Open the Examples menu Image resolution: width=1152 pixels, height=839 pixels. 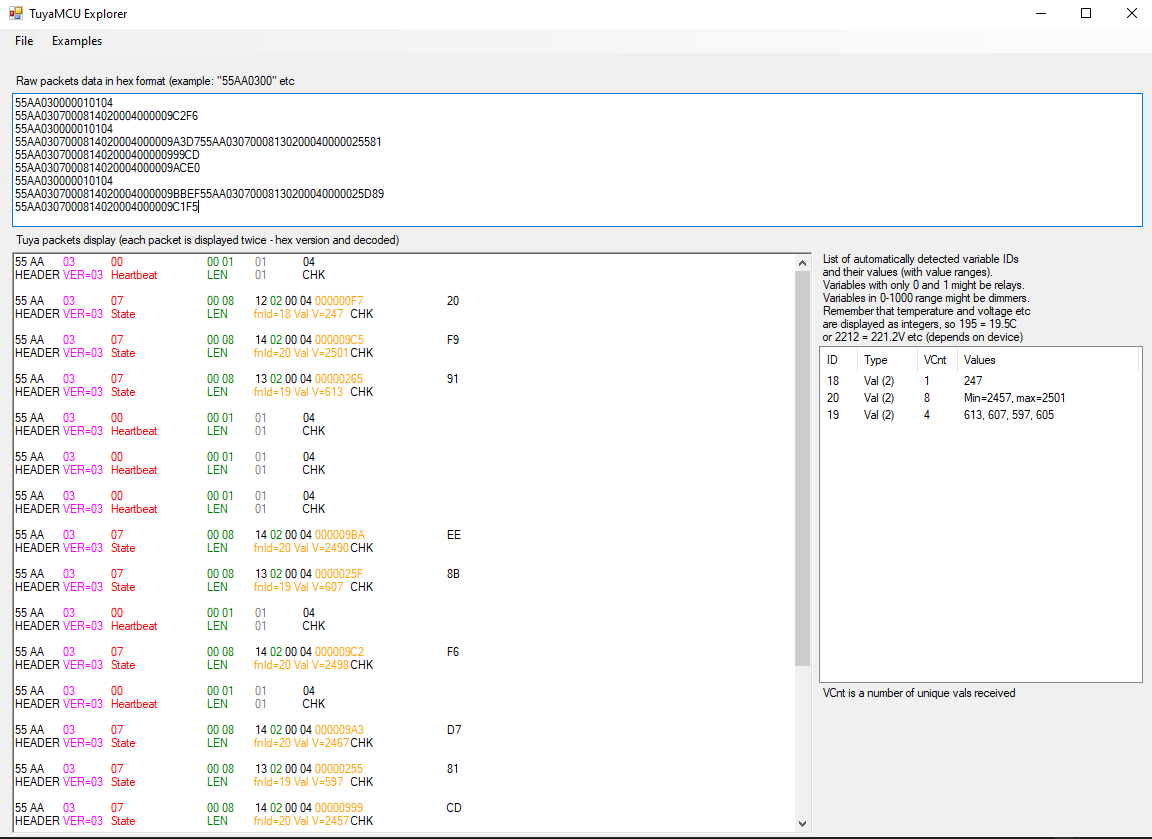point(76,41)
